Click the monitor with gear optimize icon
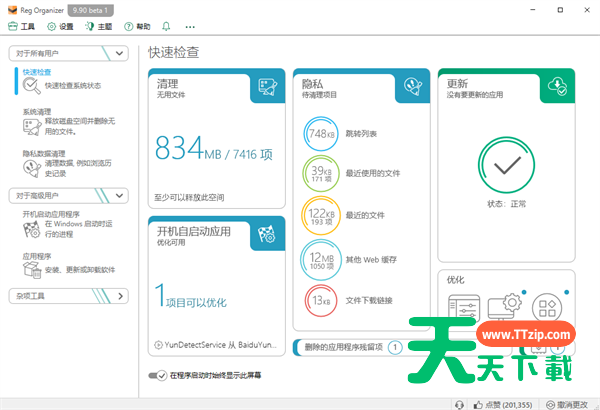600x410 pixels. click(505, 306)
